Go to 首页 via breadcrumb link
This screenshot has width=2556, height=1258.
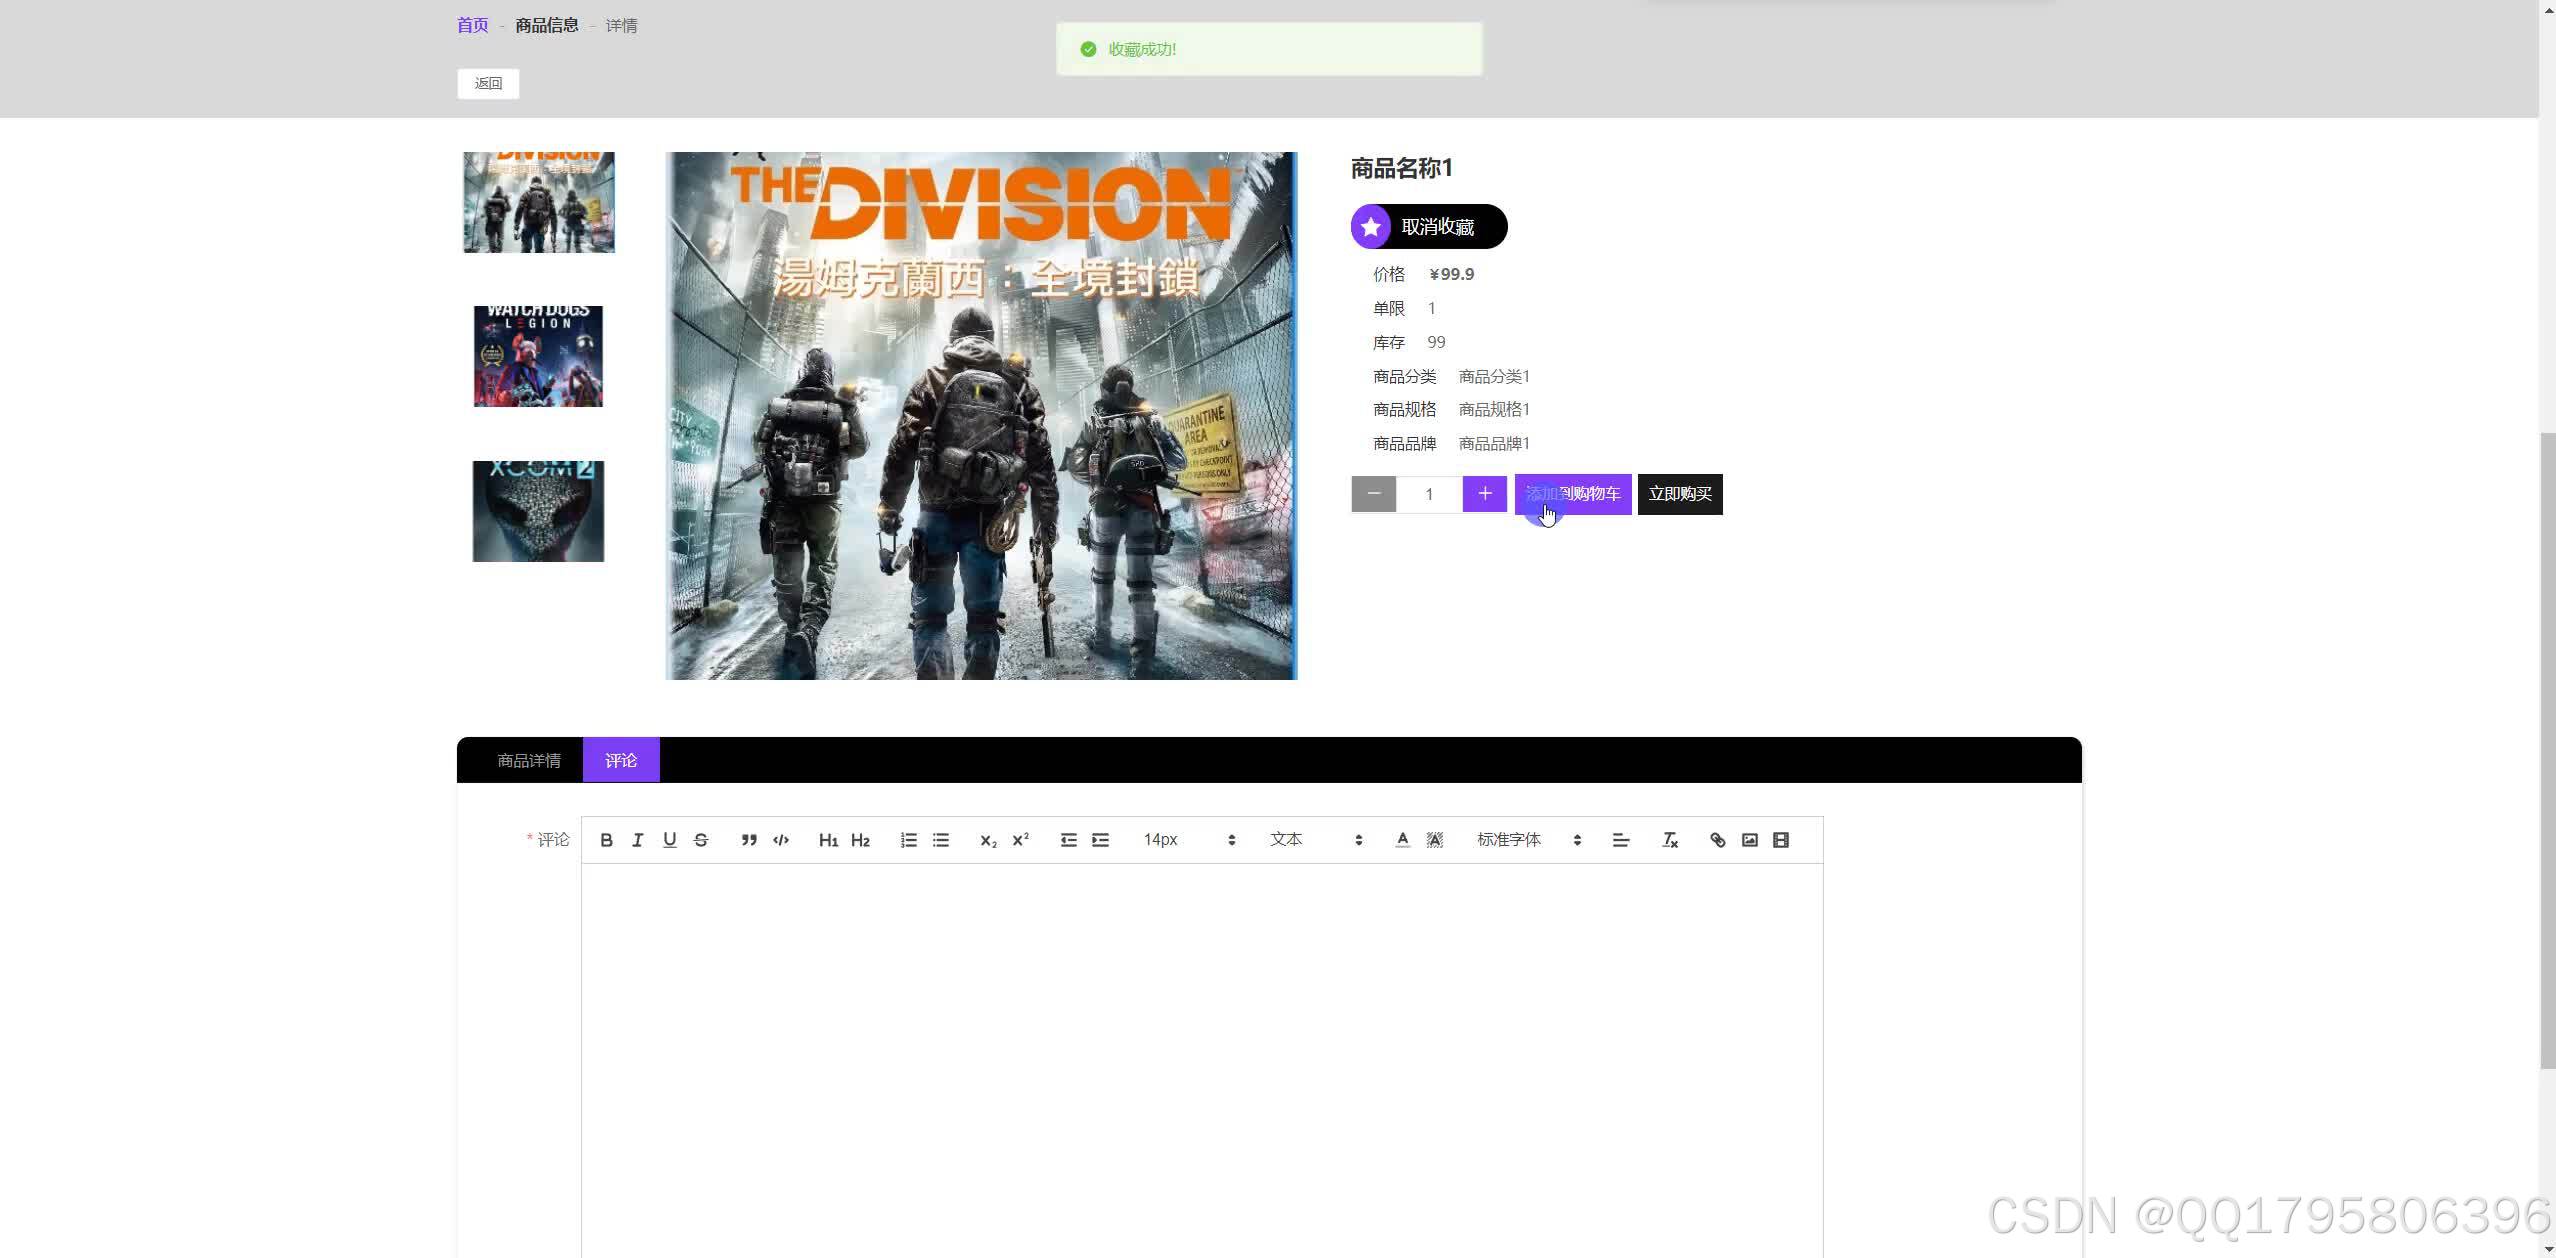472,26
